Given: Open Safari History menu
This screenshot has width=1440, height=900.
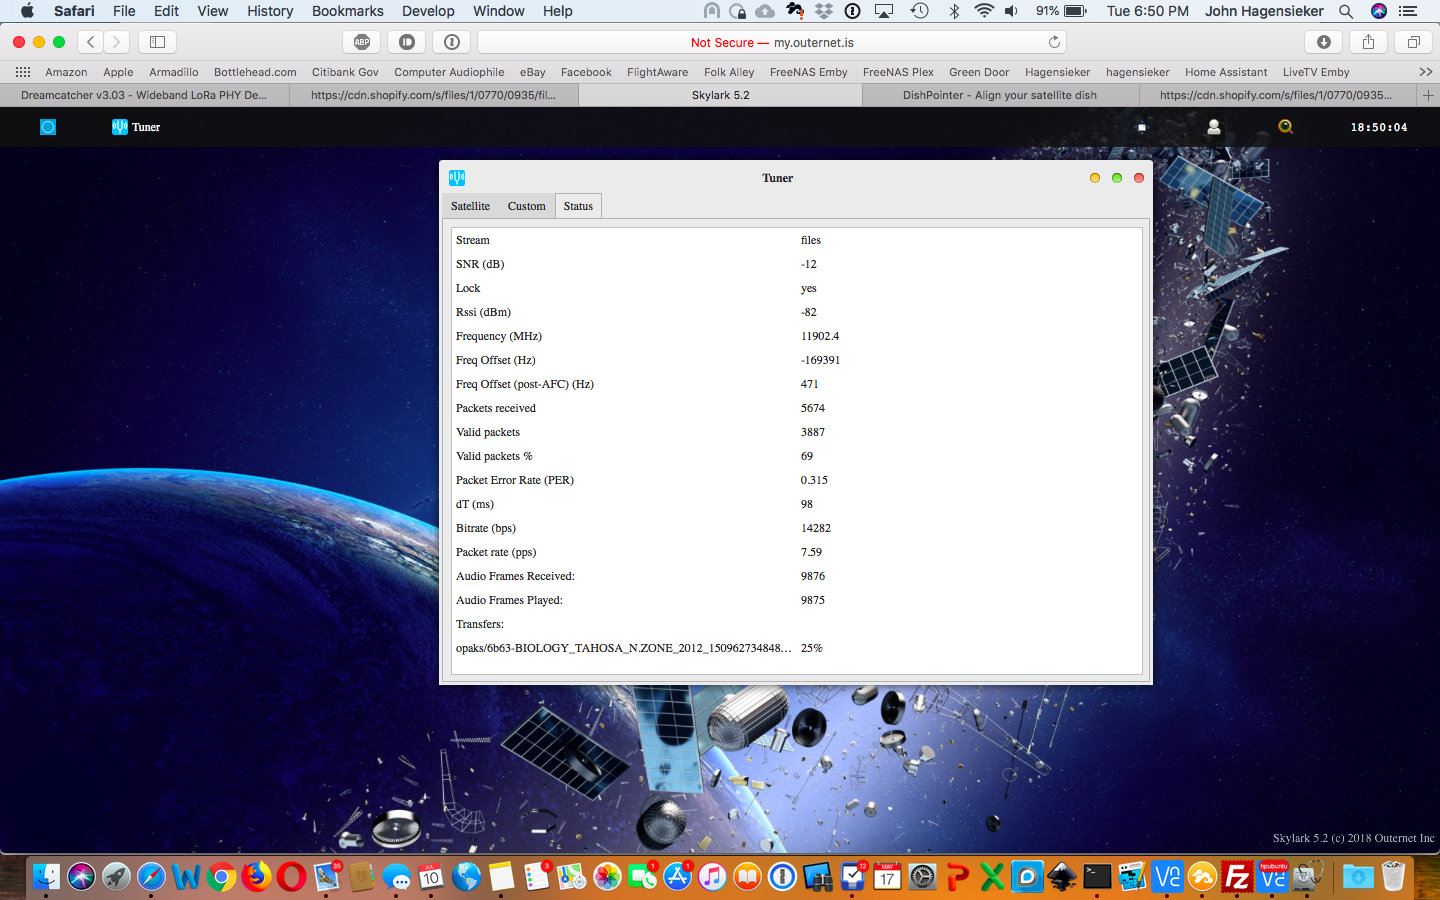Looking at the screenshot, I should [270, 11].
